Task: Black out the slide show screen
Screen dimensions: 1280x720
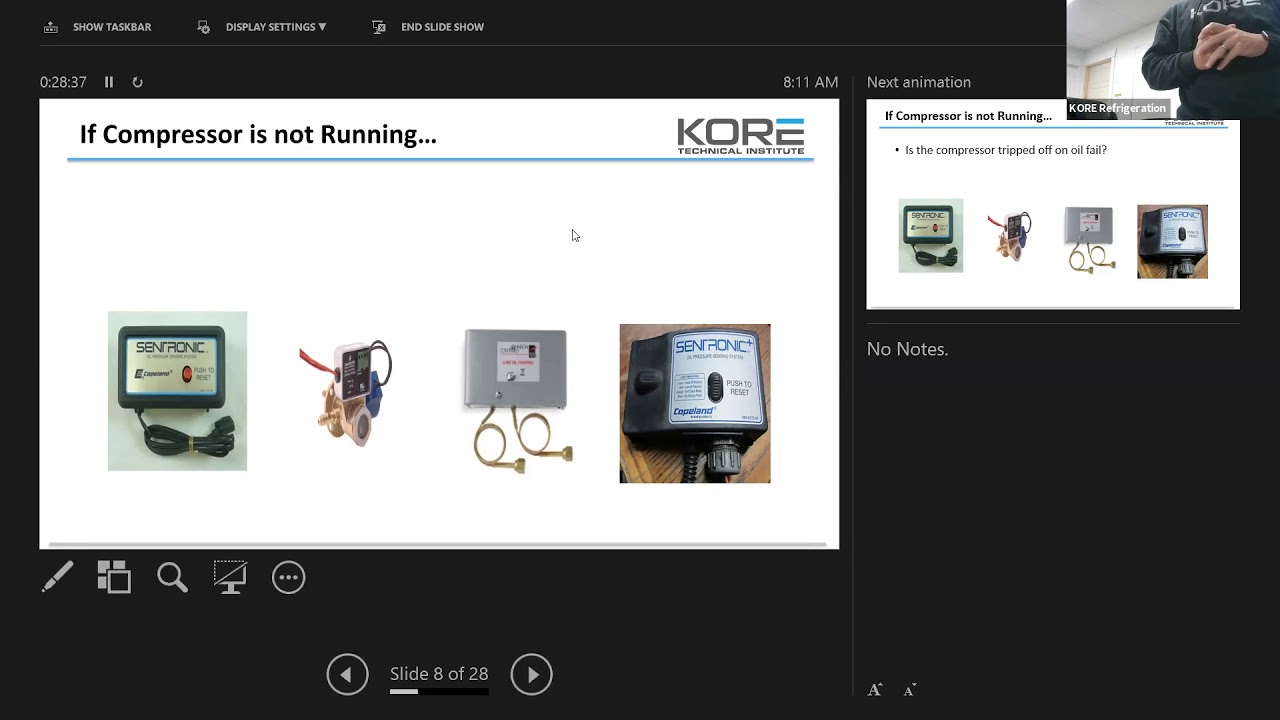Action: coord(230,577)
